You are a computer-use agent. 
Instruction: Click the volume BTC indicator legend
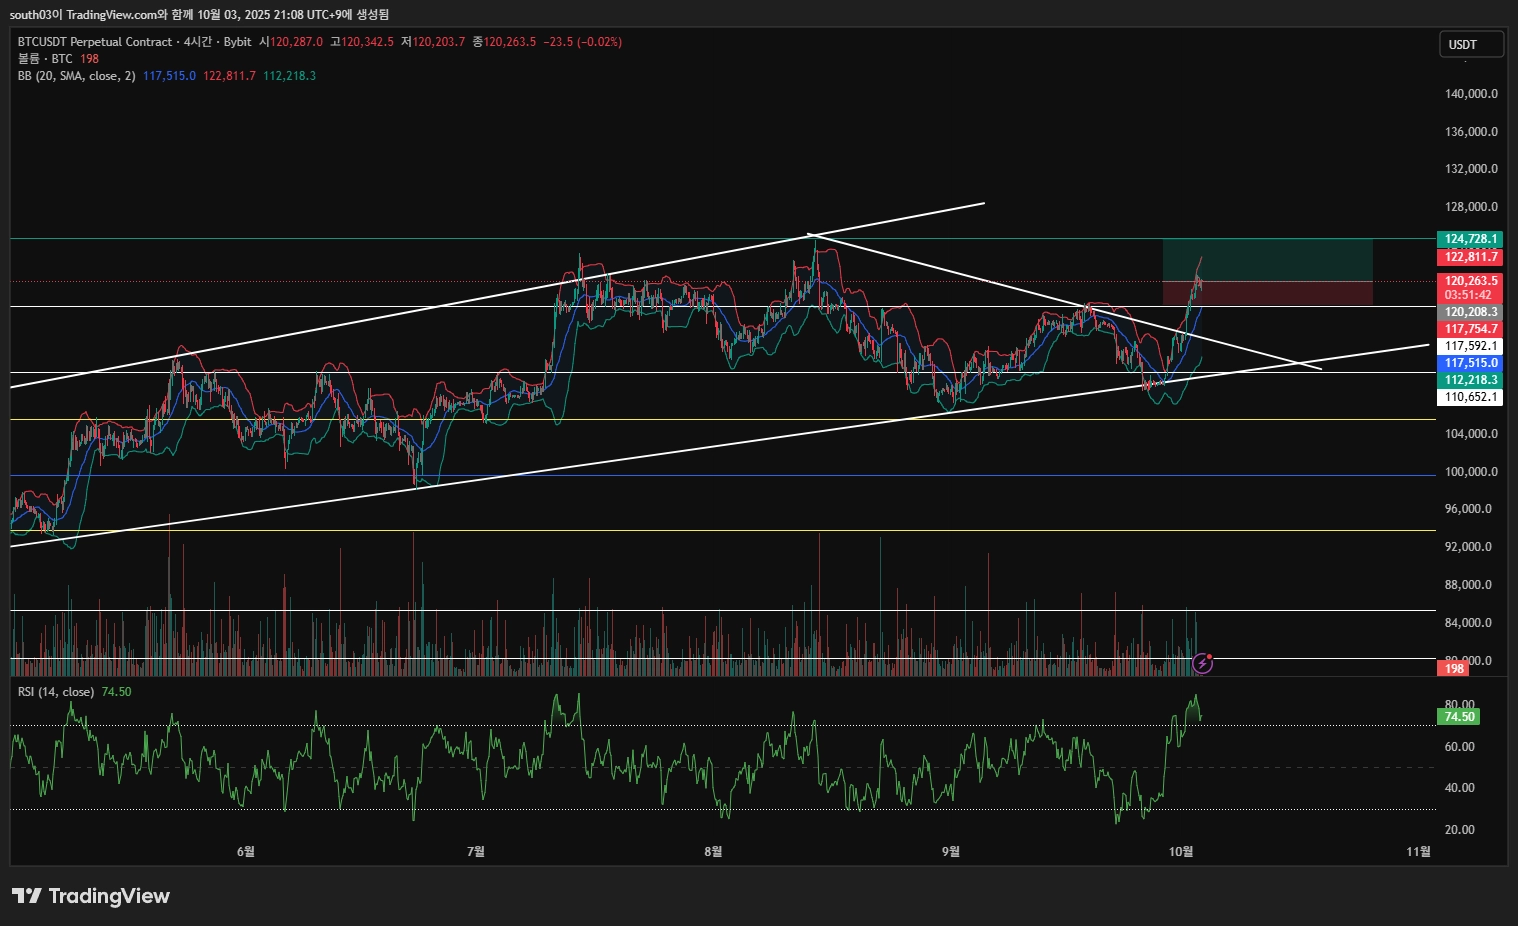coord(45,59)
